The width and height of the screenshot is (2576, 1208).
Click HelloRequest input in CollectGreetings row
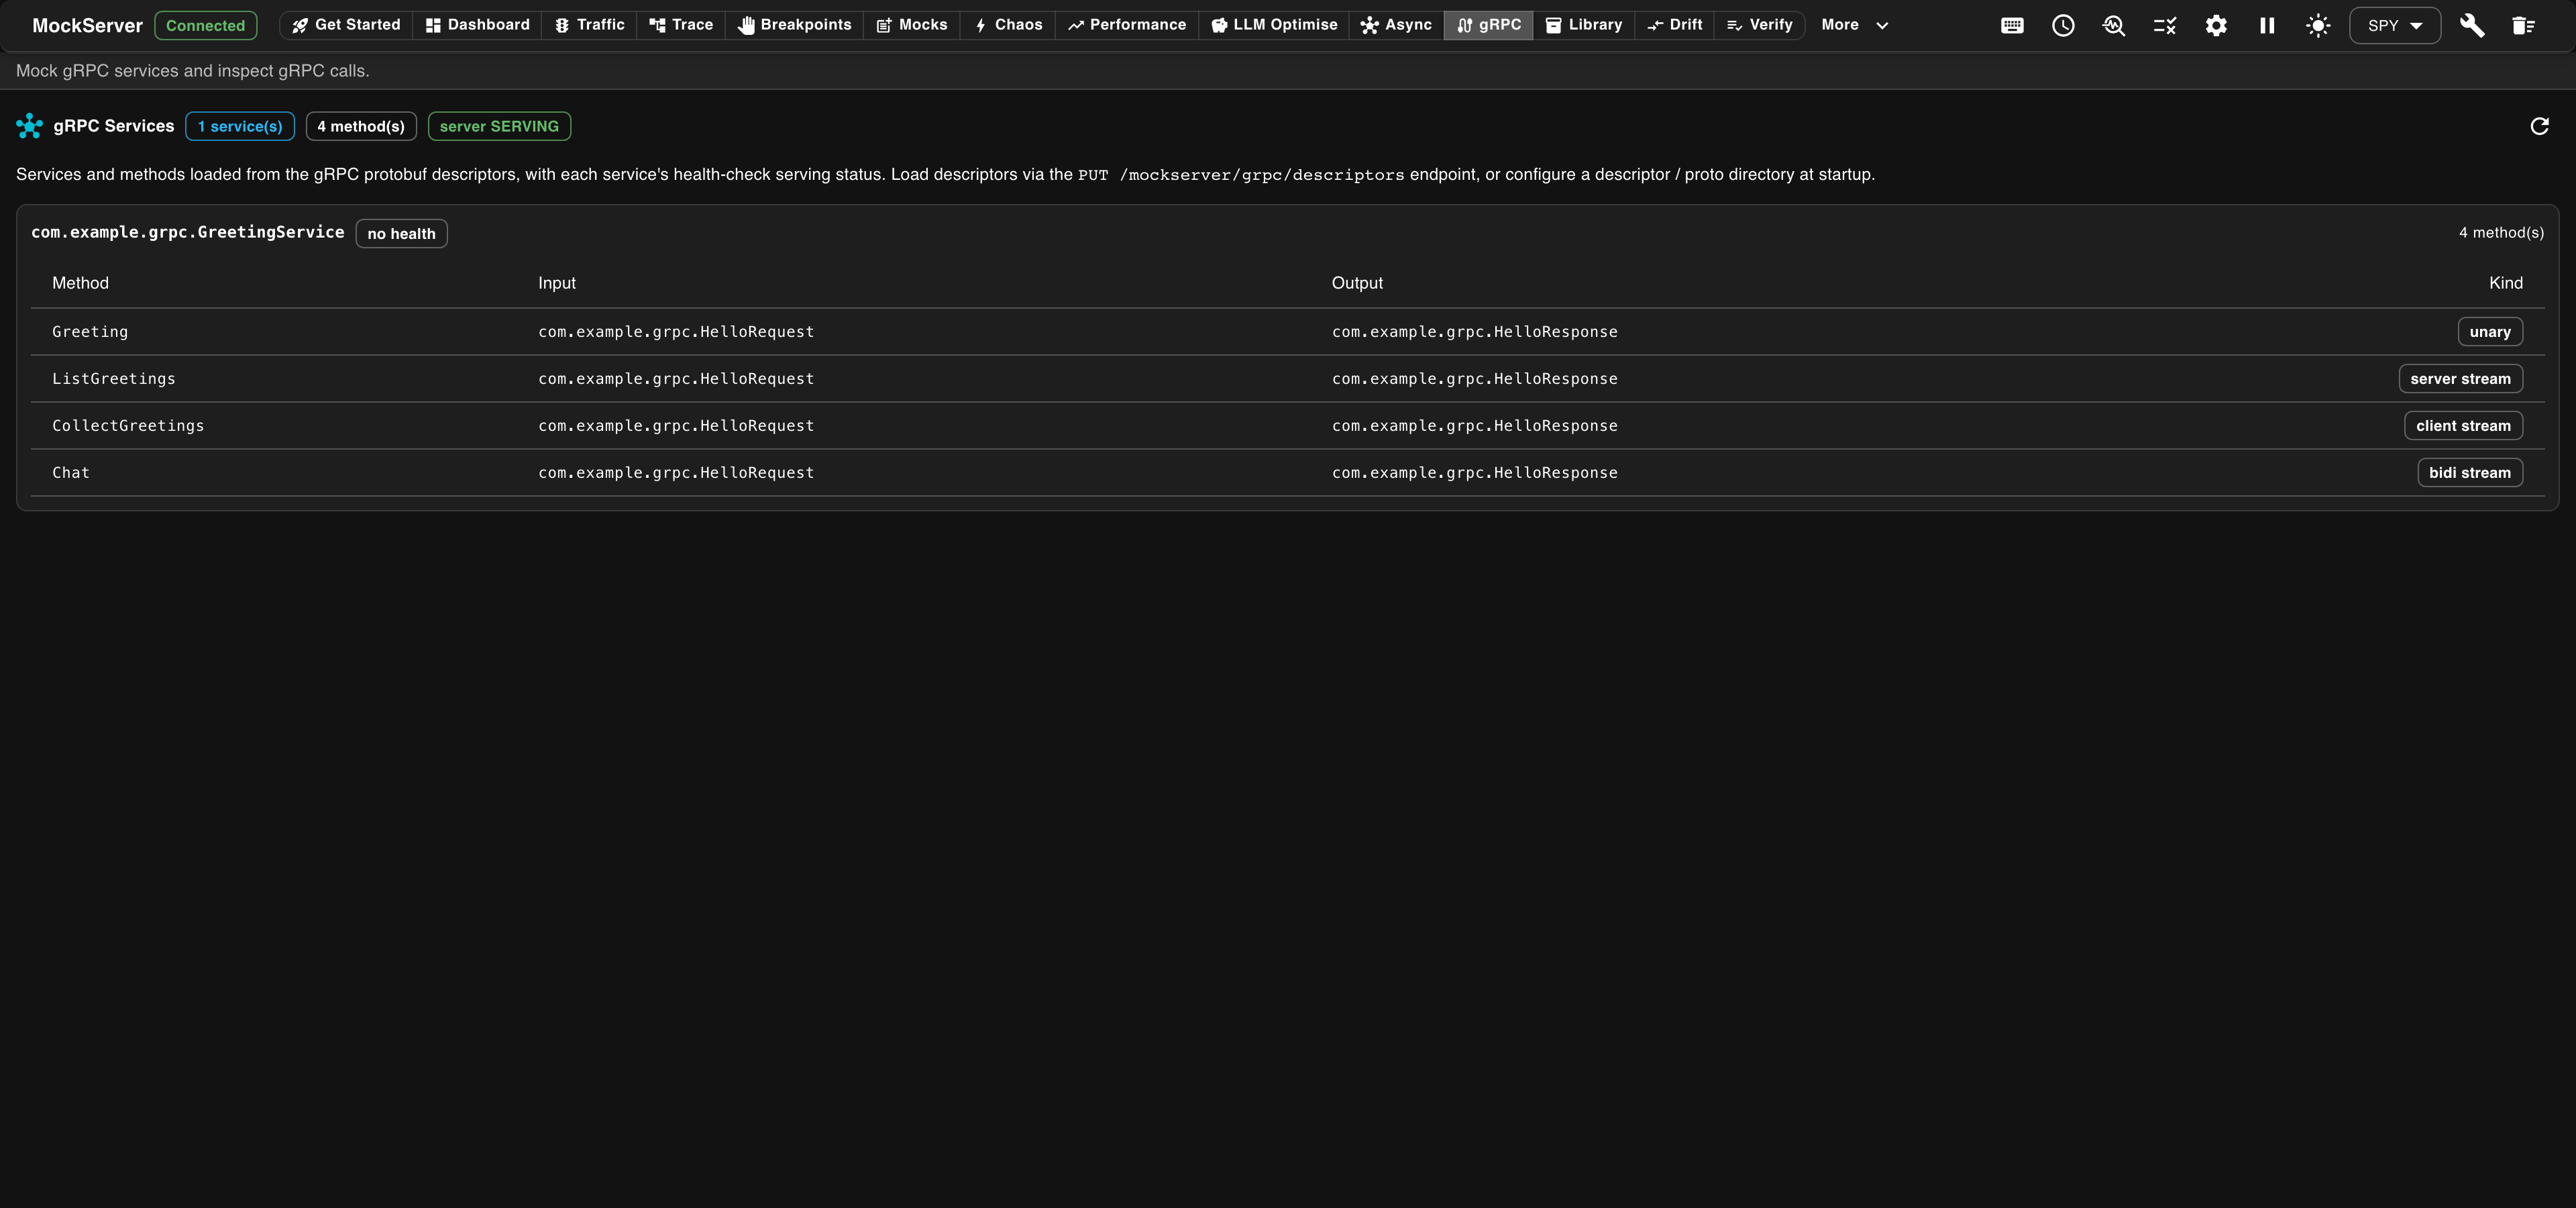676,426
